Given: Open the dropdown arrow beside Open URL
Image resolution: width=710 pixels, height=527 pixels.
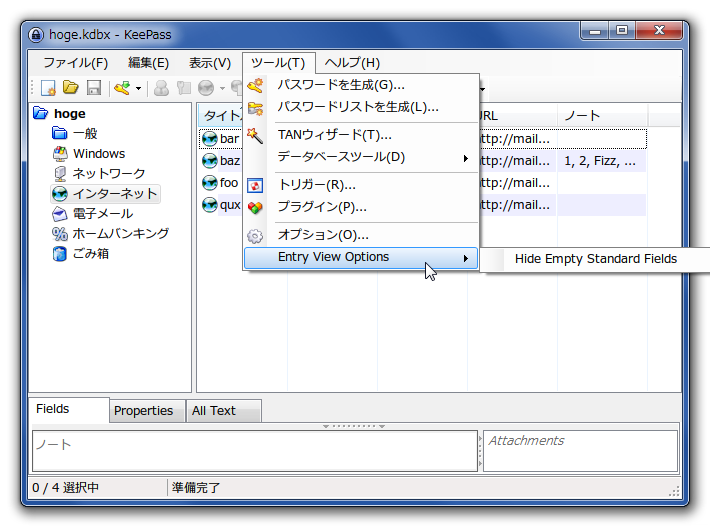Looking at the screenshot, I should (222, 88).
